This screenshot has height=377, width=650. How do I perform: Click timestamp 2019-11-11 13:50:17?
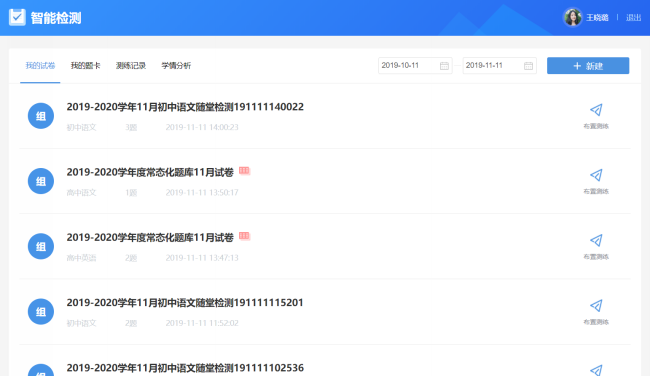(202, 192)
